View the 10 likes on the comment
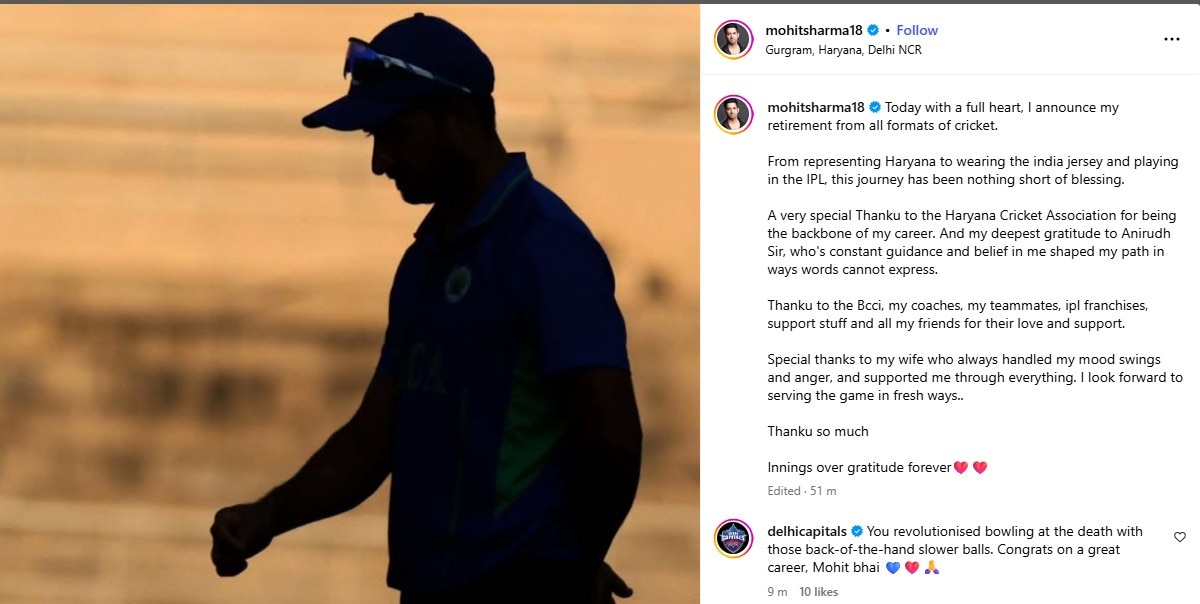 click(x=819, y=592)
